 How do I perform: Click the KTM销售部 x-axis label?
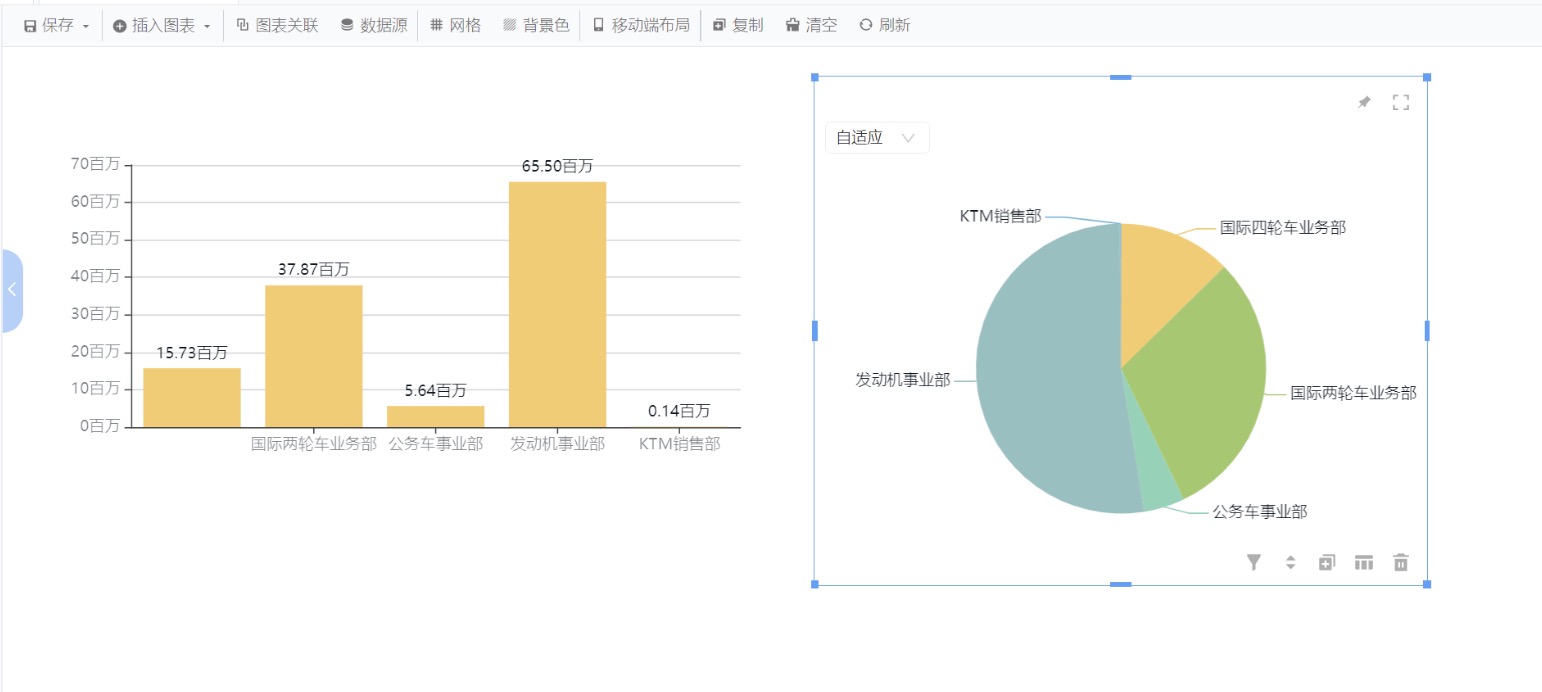pyautogui.click(x=679, y=444)
